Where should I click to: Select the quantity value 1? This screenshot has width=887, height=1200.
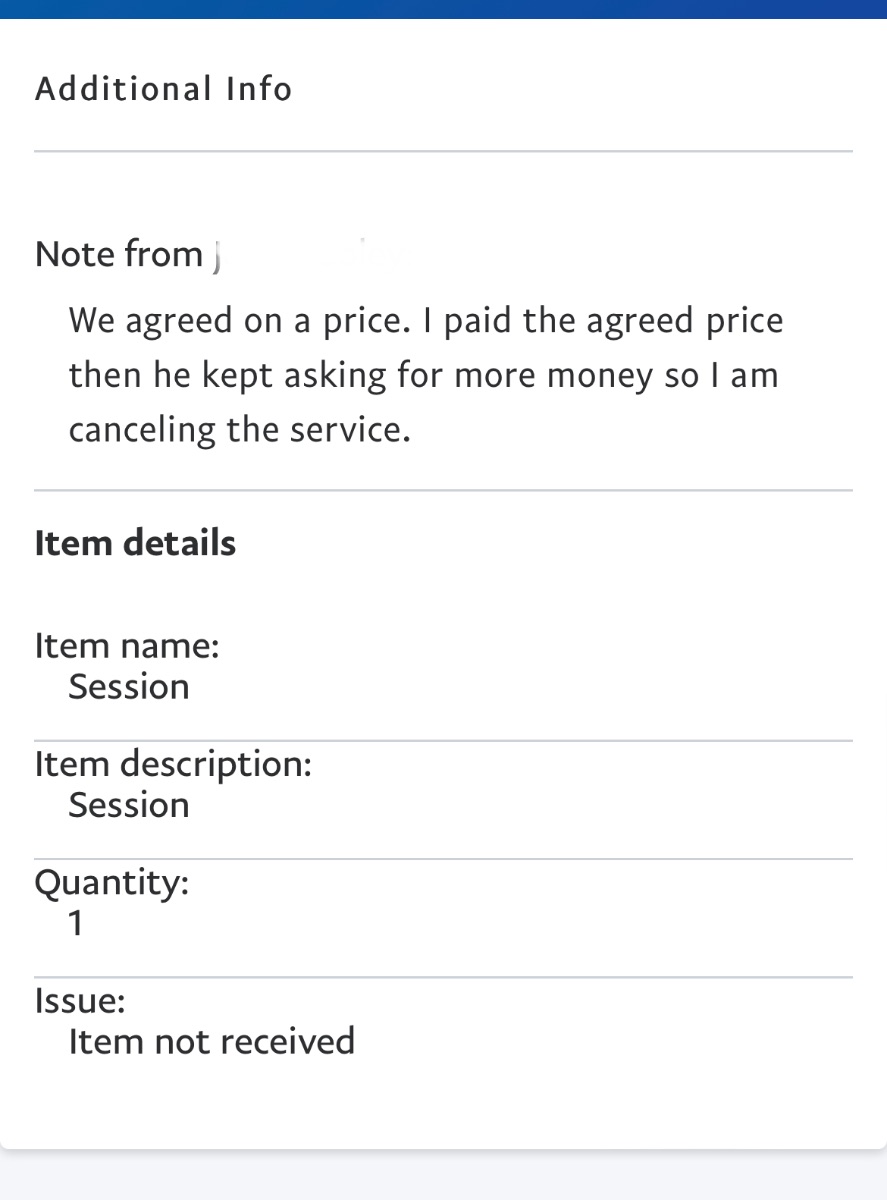(x=76, y=923)
